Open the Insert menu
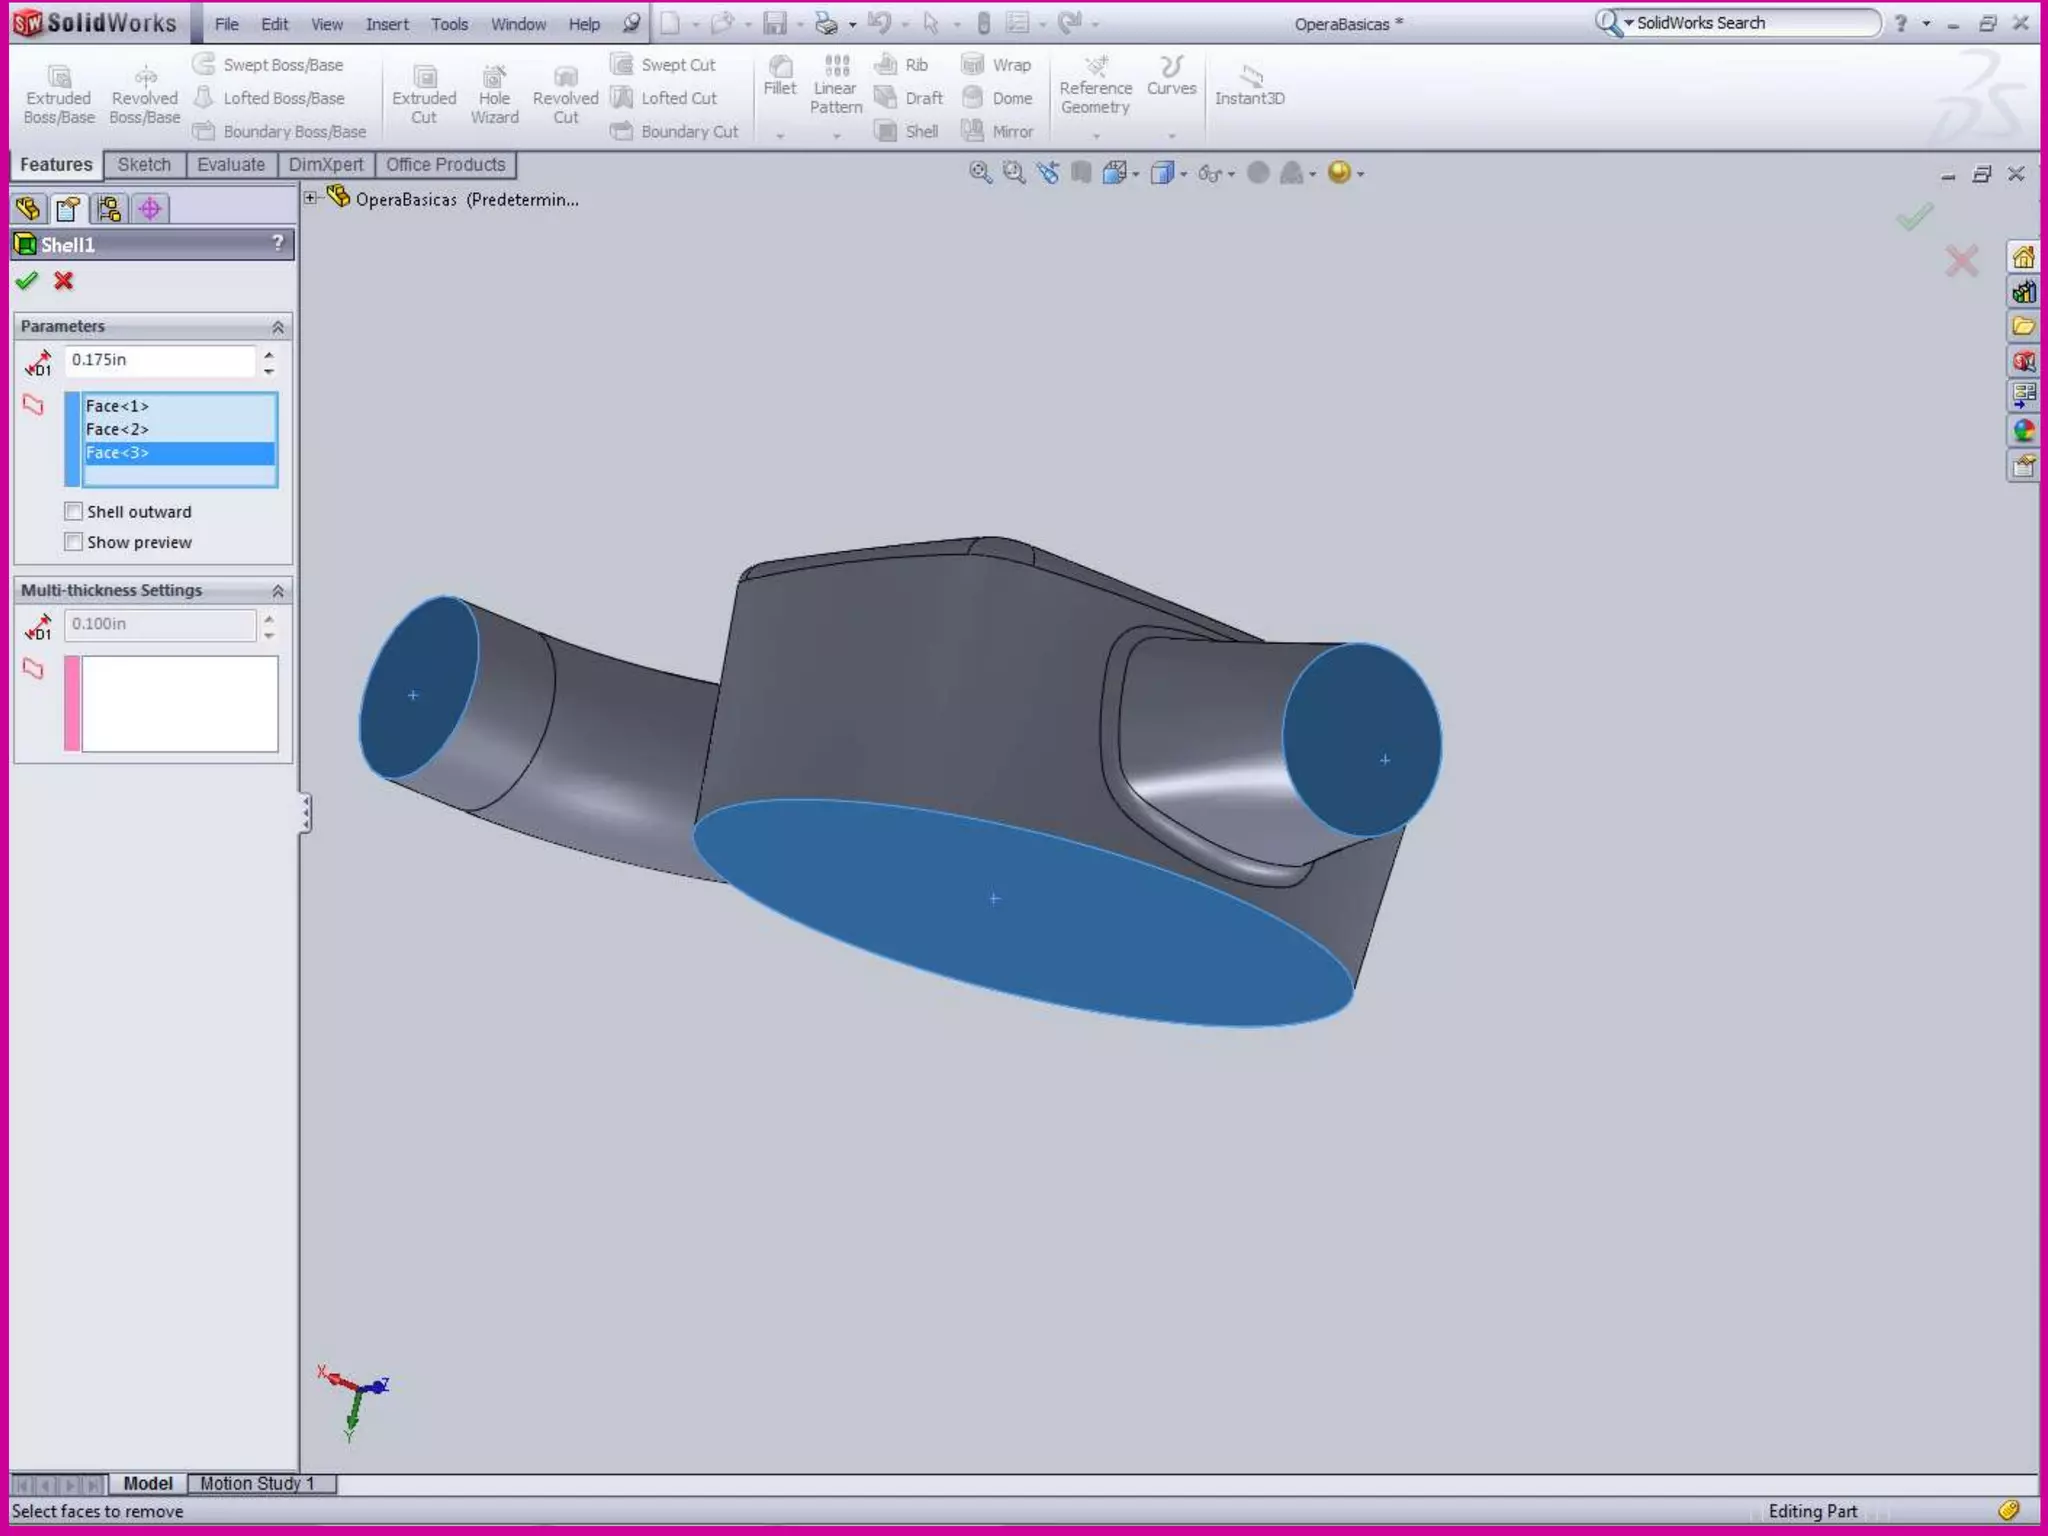This screenshot has width=2048, height=1536. [387, 24]
